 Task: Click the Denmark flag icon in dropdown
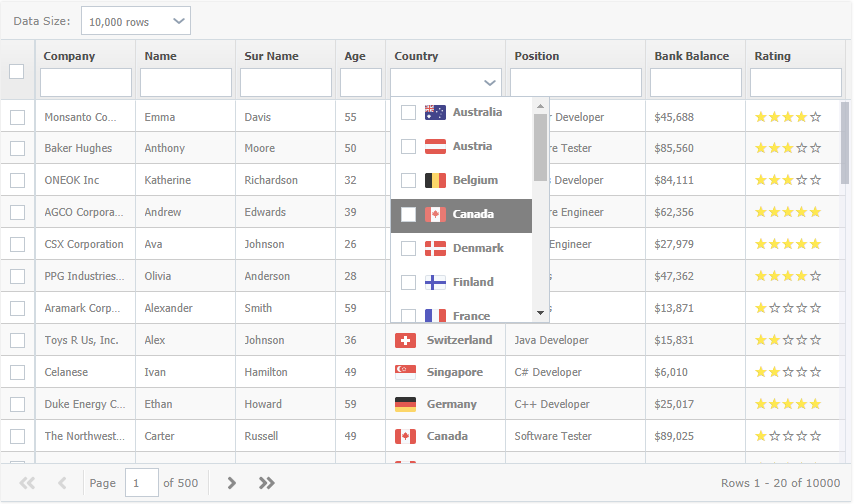435,248
